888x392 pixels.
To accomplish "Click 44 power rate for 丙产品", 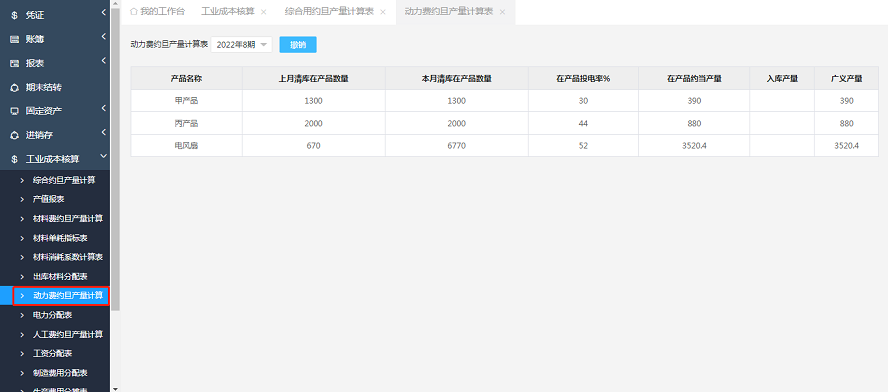I will click(583, 123).
